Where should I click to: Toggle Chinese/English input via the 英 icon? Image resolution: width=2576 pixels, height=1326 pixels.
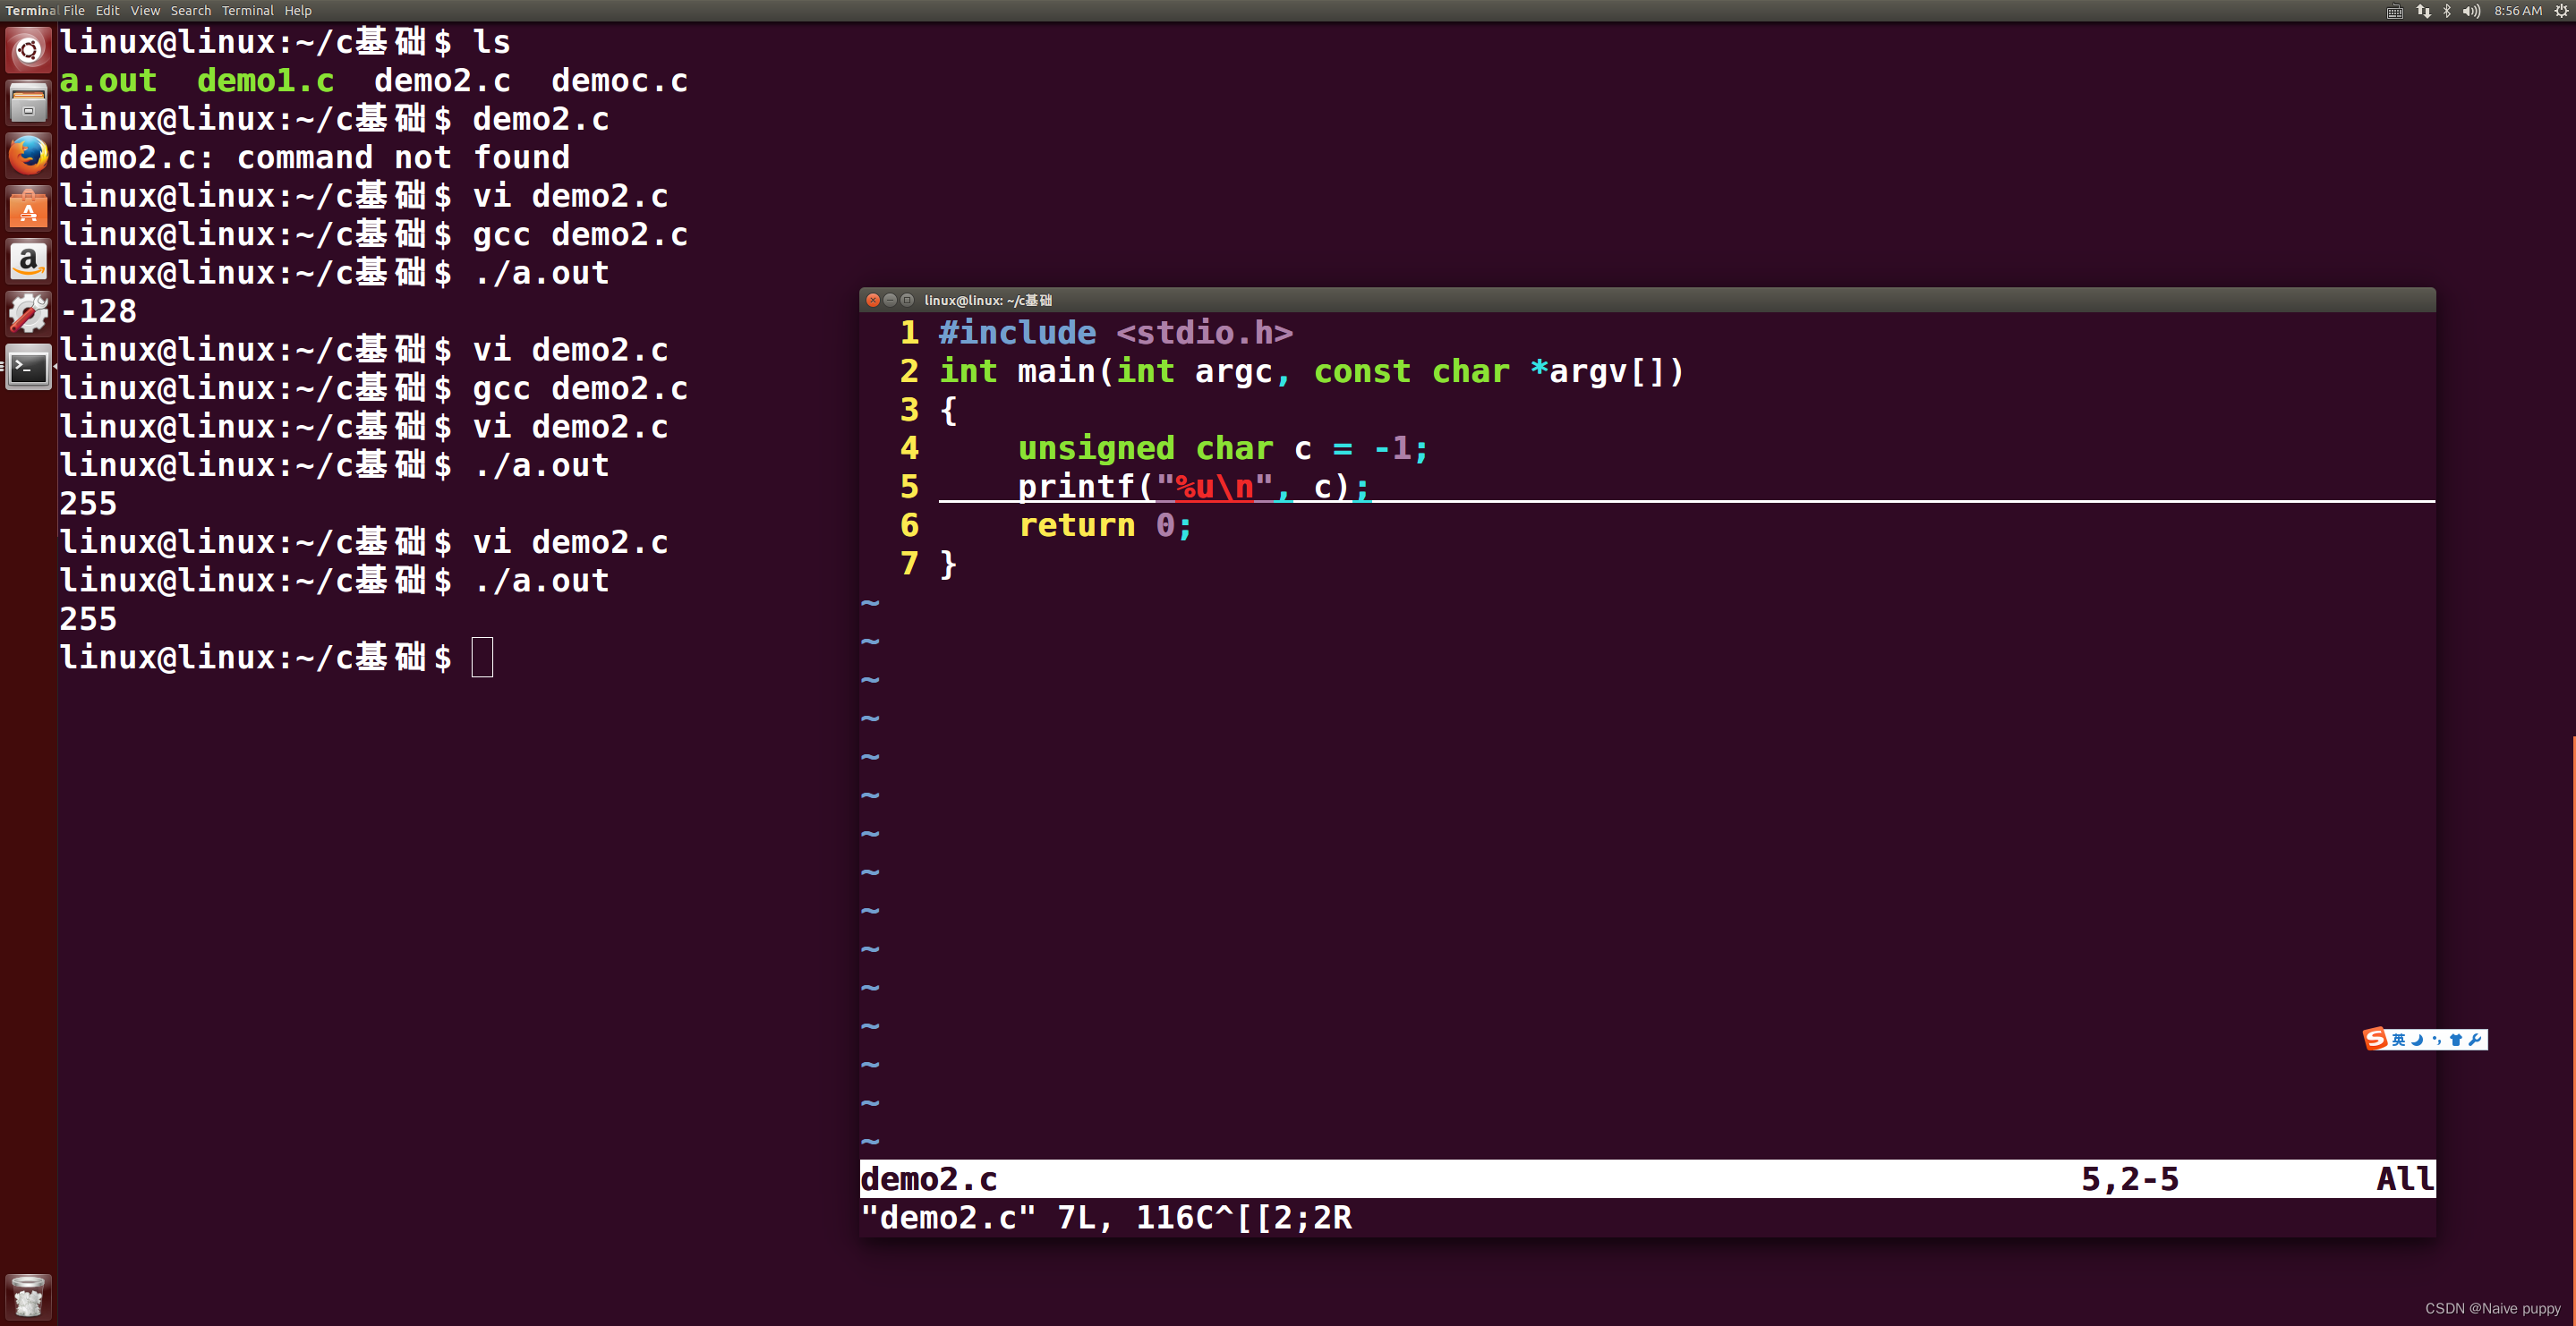pos(2399,1040)
